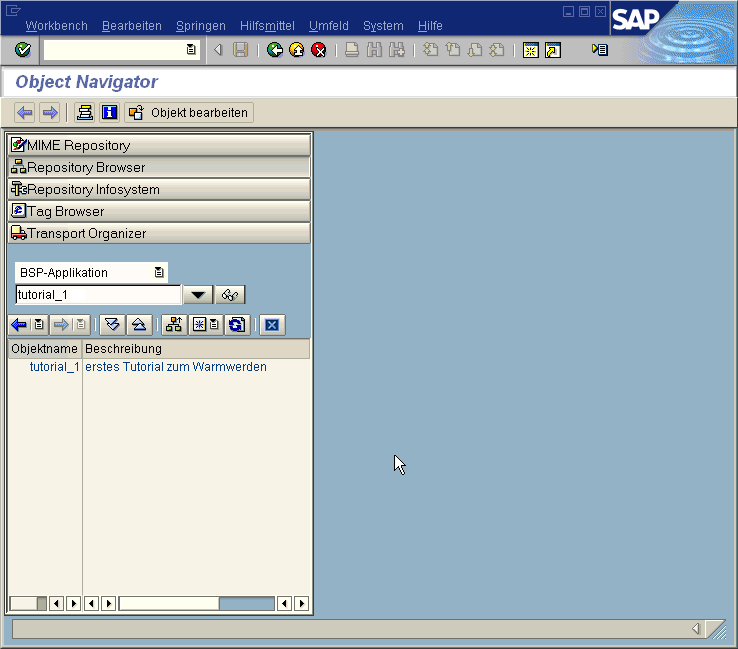Click Expand All Nodes icon in tree toolbar
738x649 pixels.
(112, 325)
